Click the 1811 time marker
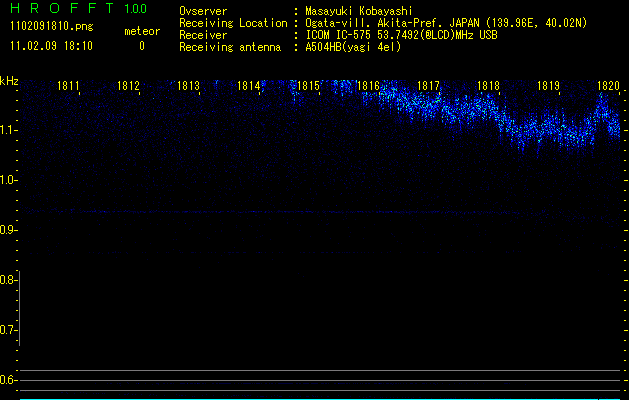Viewport: 629px width, 400px height. click(x=68, y=86)
